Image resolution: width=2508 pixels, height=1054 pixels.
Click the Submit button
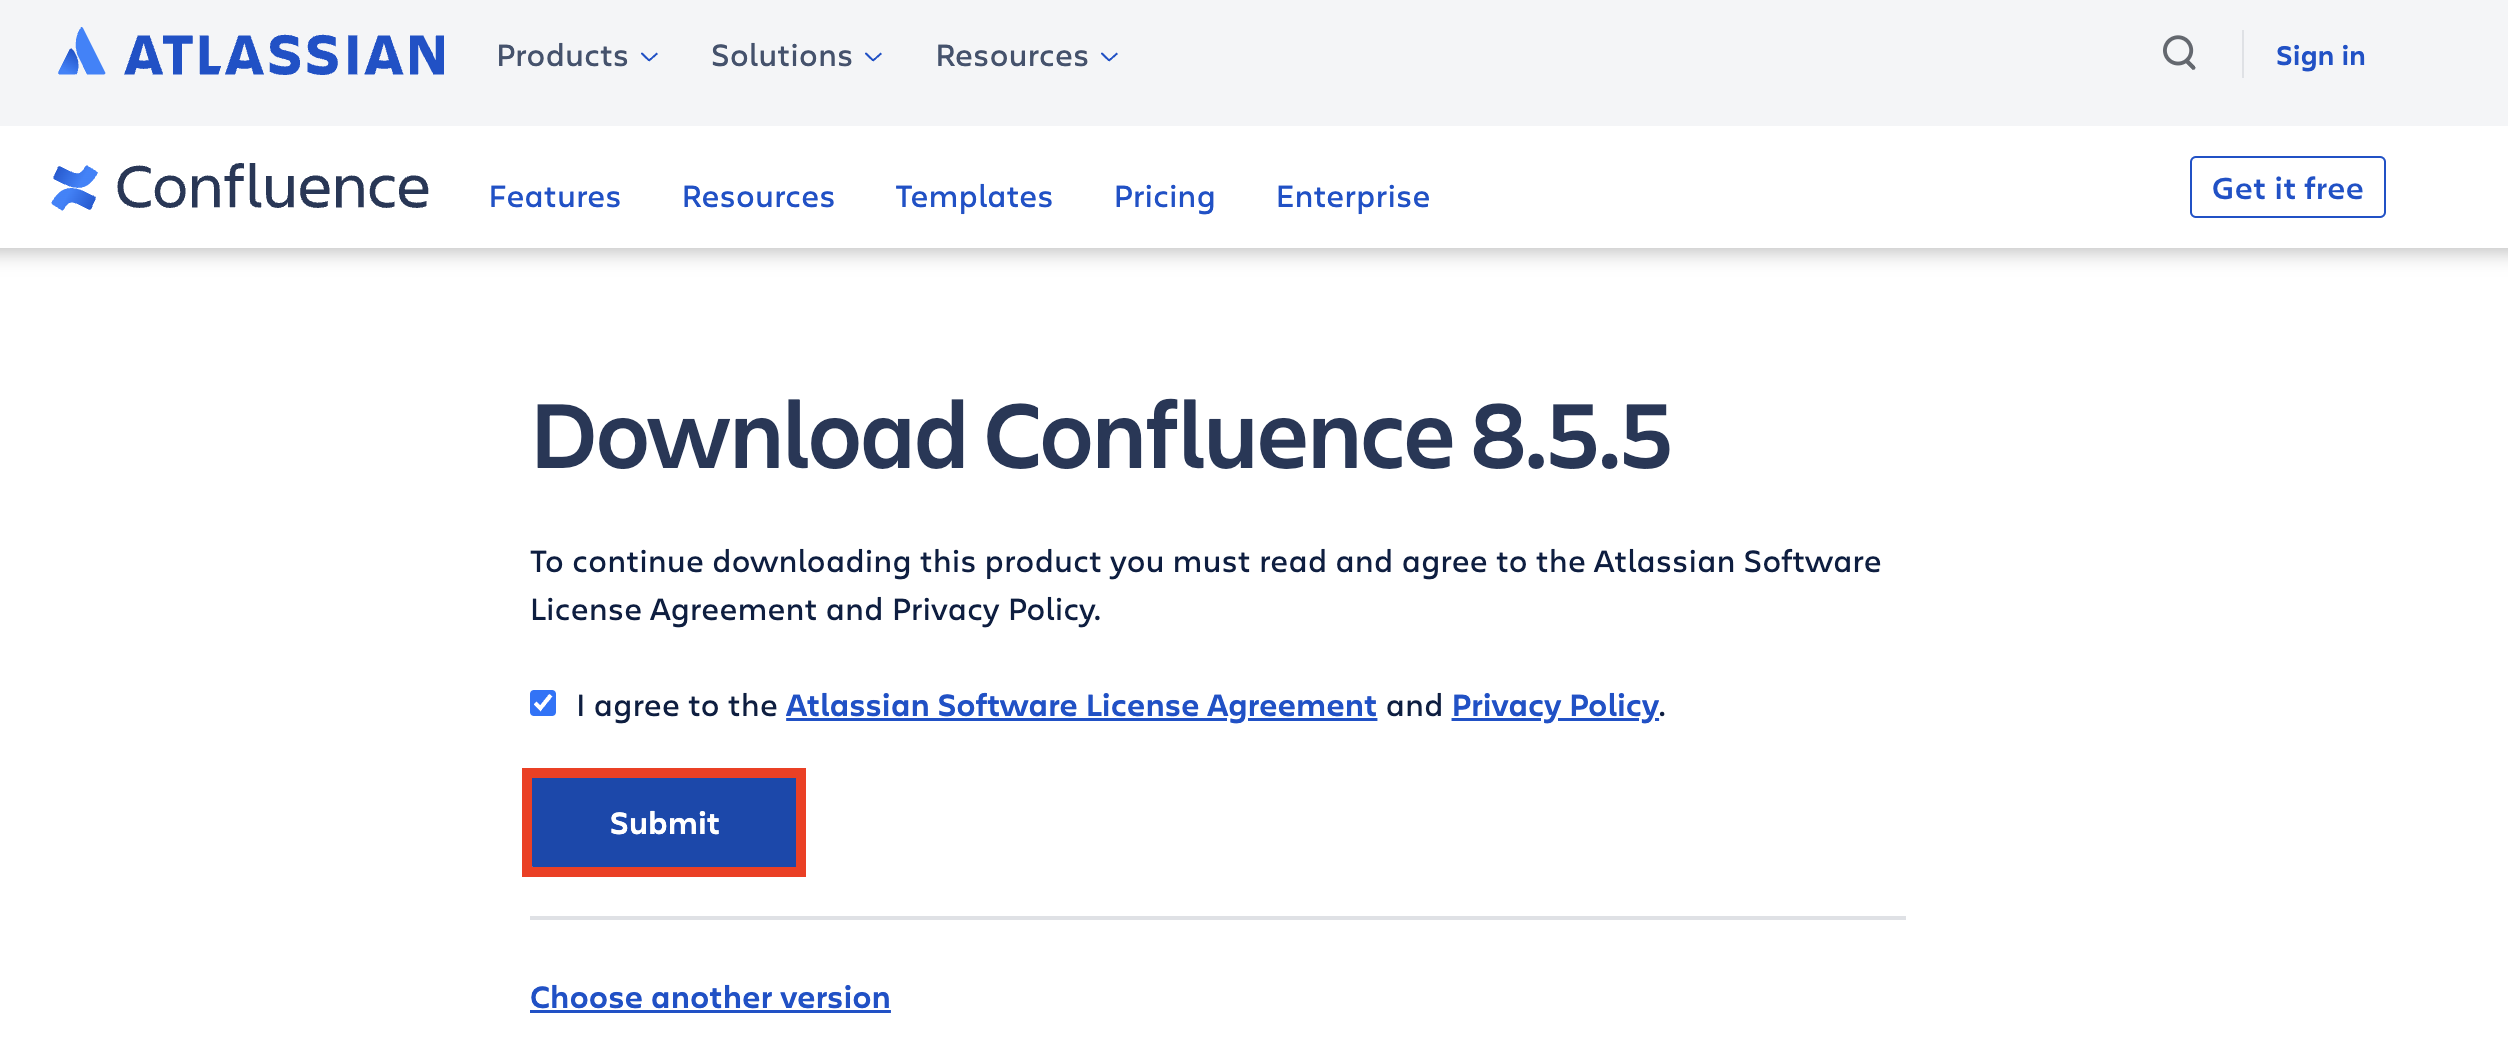click(x=664, y=823)
